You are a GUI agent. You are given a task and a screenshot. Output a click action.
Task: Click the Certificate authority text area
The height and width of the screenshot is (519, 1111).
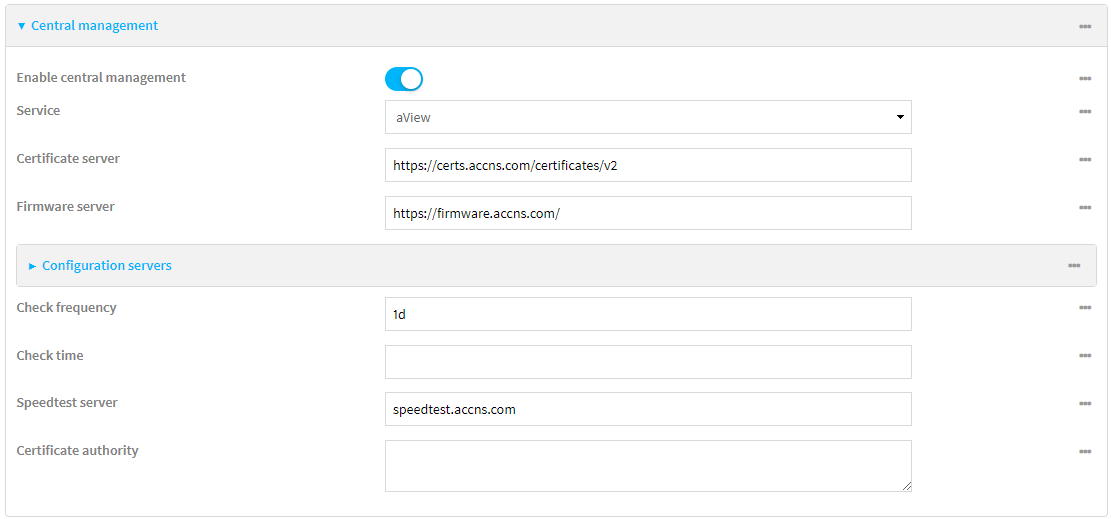point(648,466)
